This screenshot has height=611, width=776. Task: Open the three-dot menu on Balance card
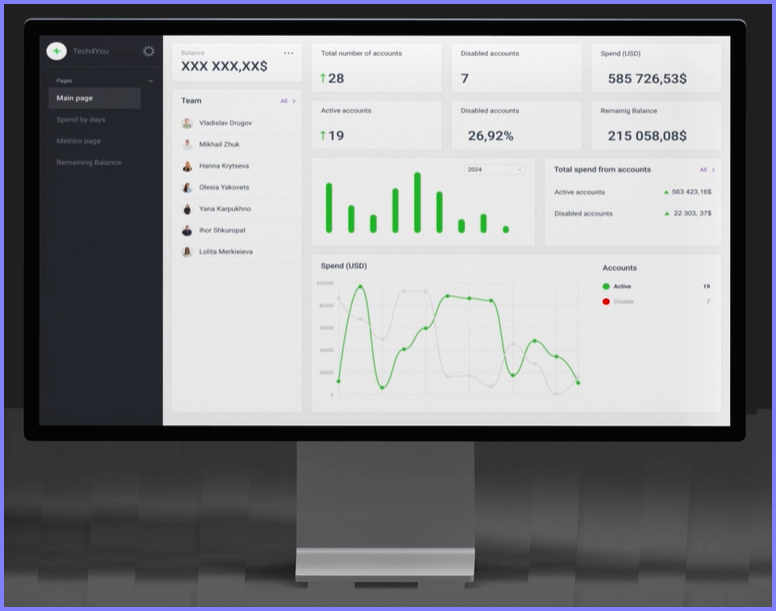point(289,53)
